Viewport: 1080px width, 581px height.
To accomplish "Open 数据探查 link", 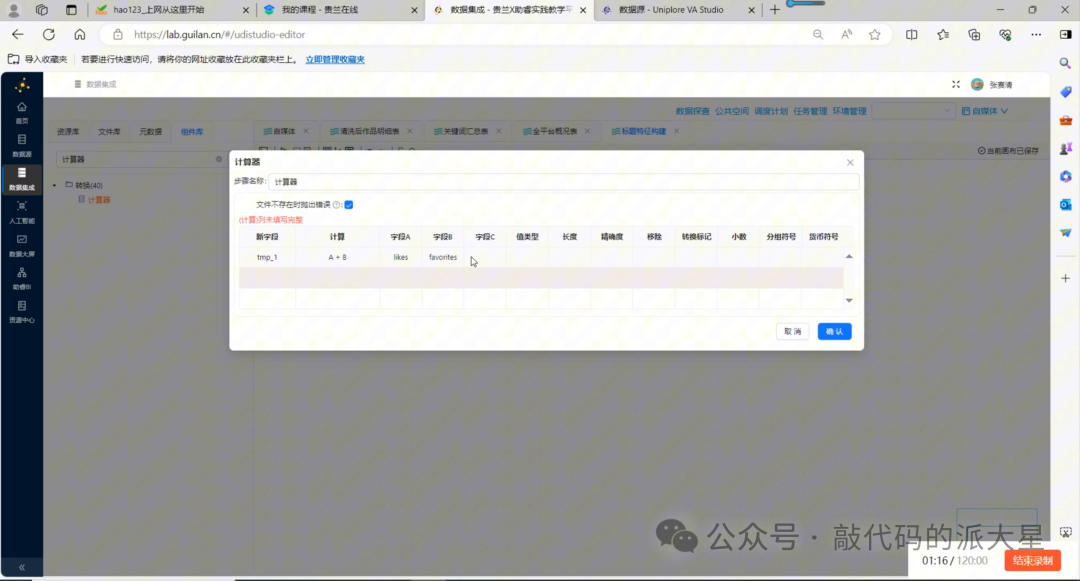I will pyautogui.click(x=692, y=111).
